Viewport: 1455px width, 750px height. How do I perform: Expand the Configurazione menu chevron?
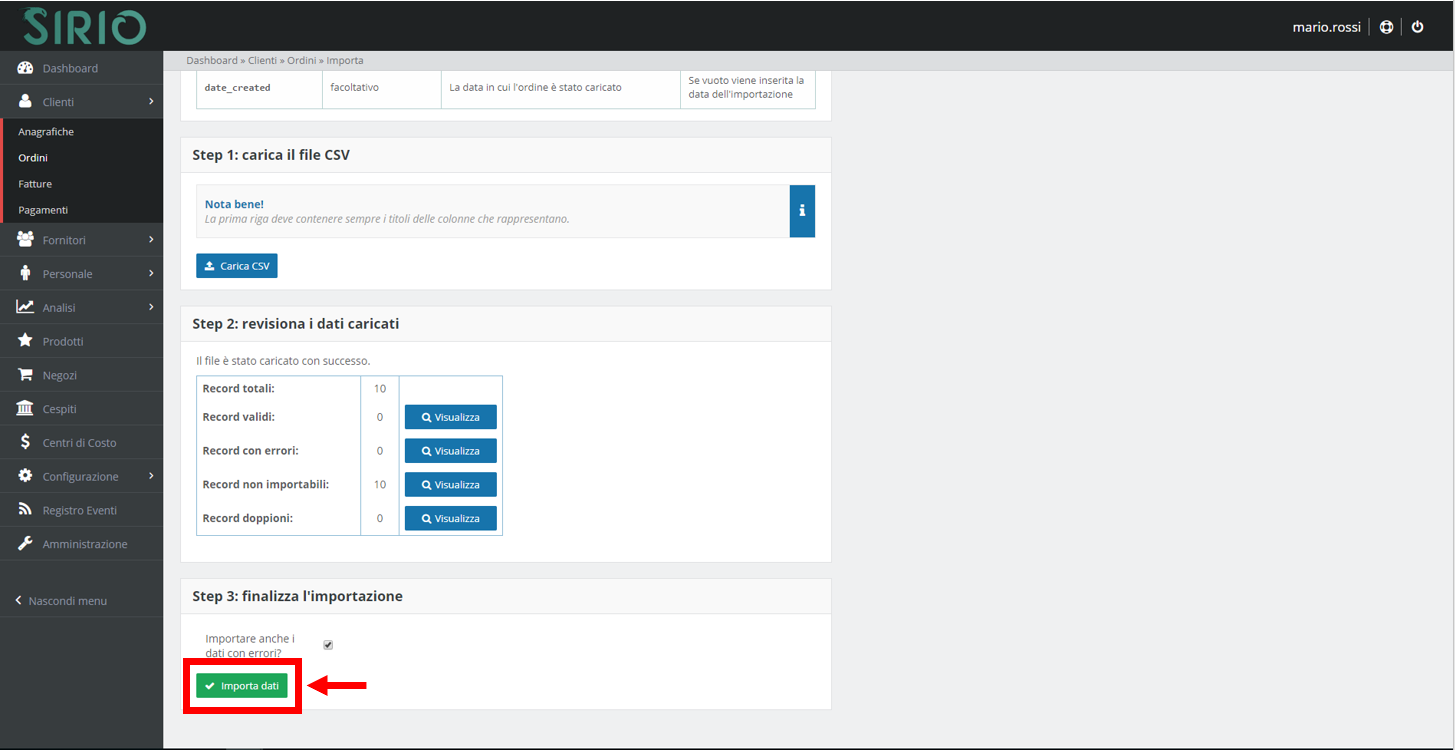click(150, 477)
